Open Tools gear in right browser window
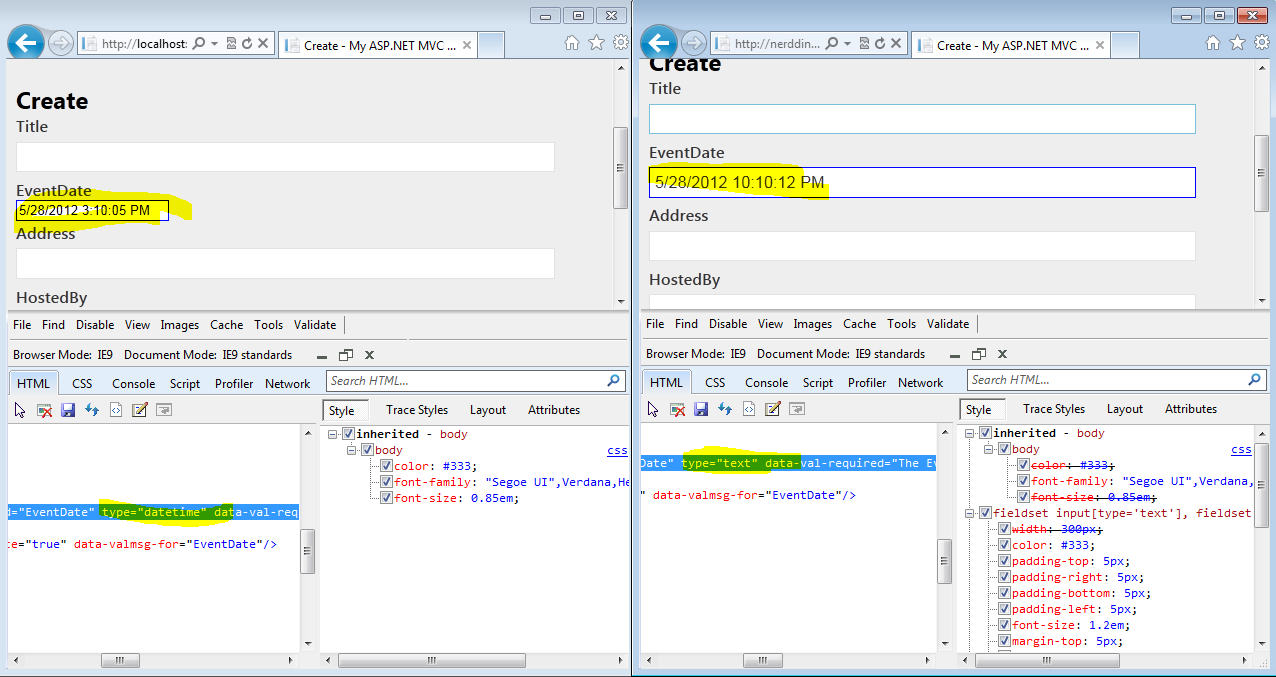Viewport: 1276px width, 677px height. click(1261, 43)
